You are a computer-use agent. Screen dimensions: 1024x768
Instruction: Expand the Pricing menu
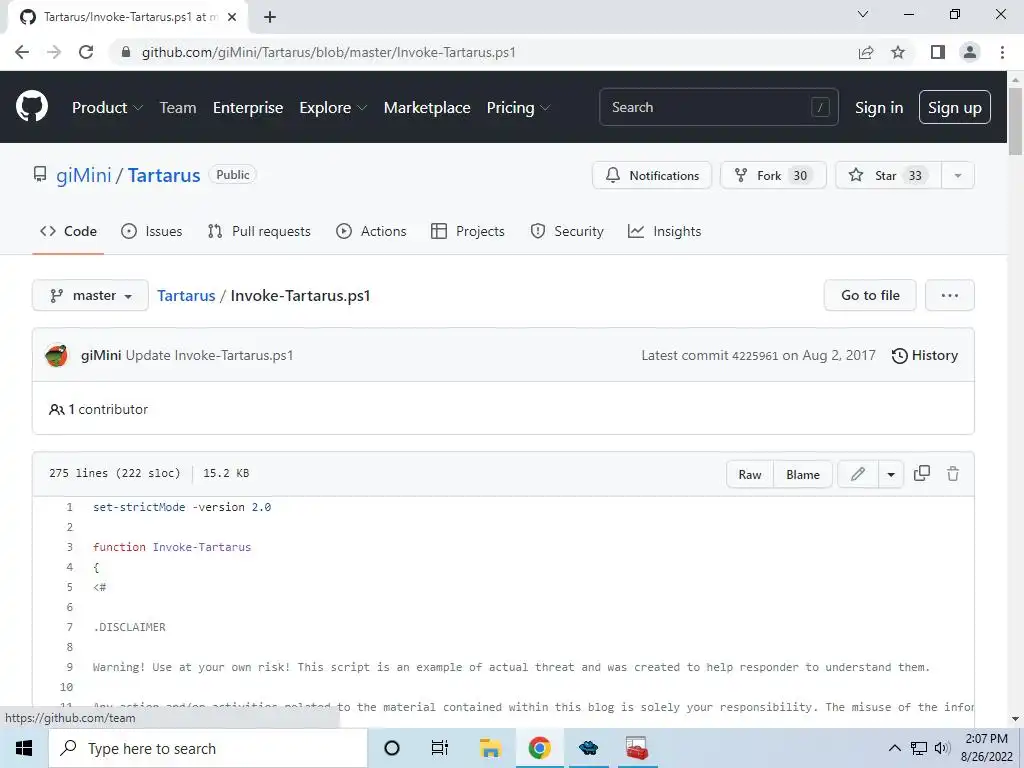(x=518, y=107)
